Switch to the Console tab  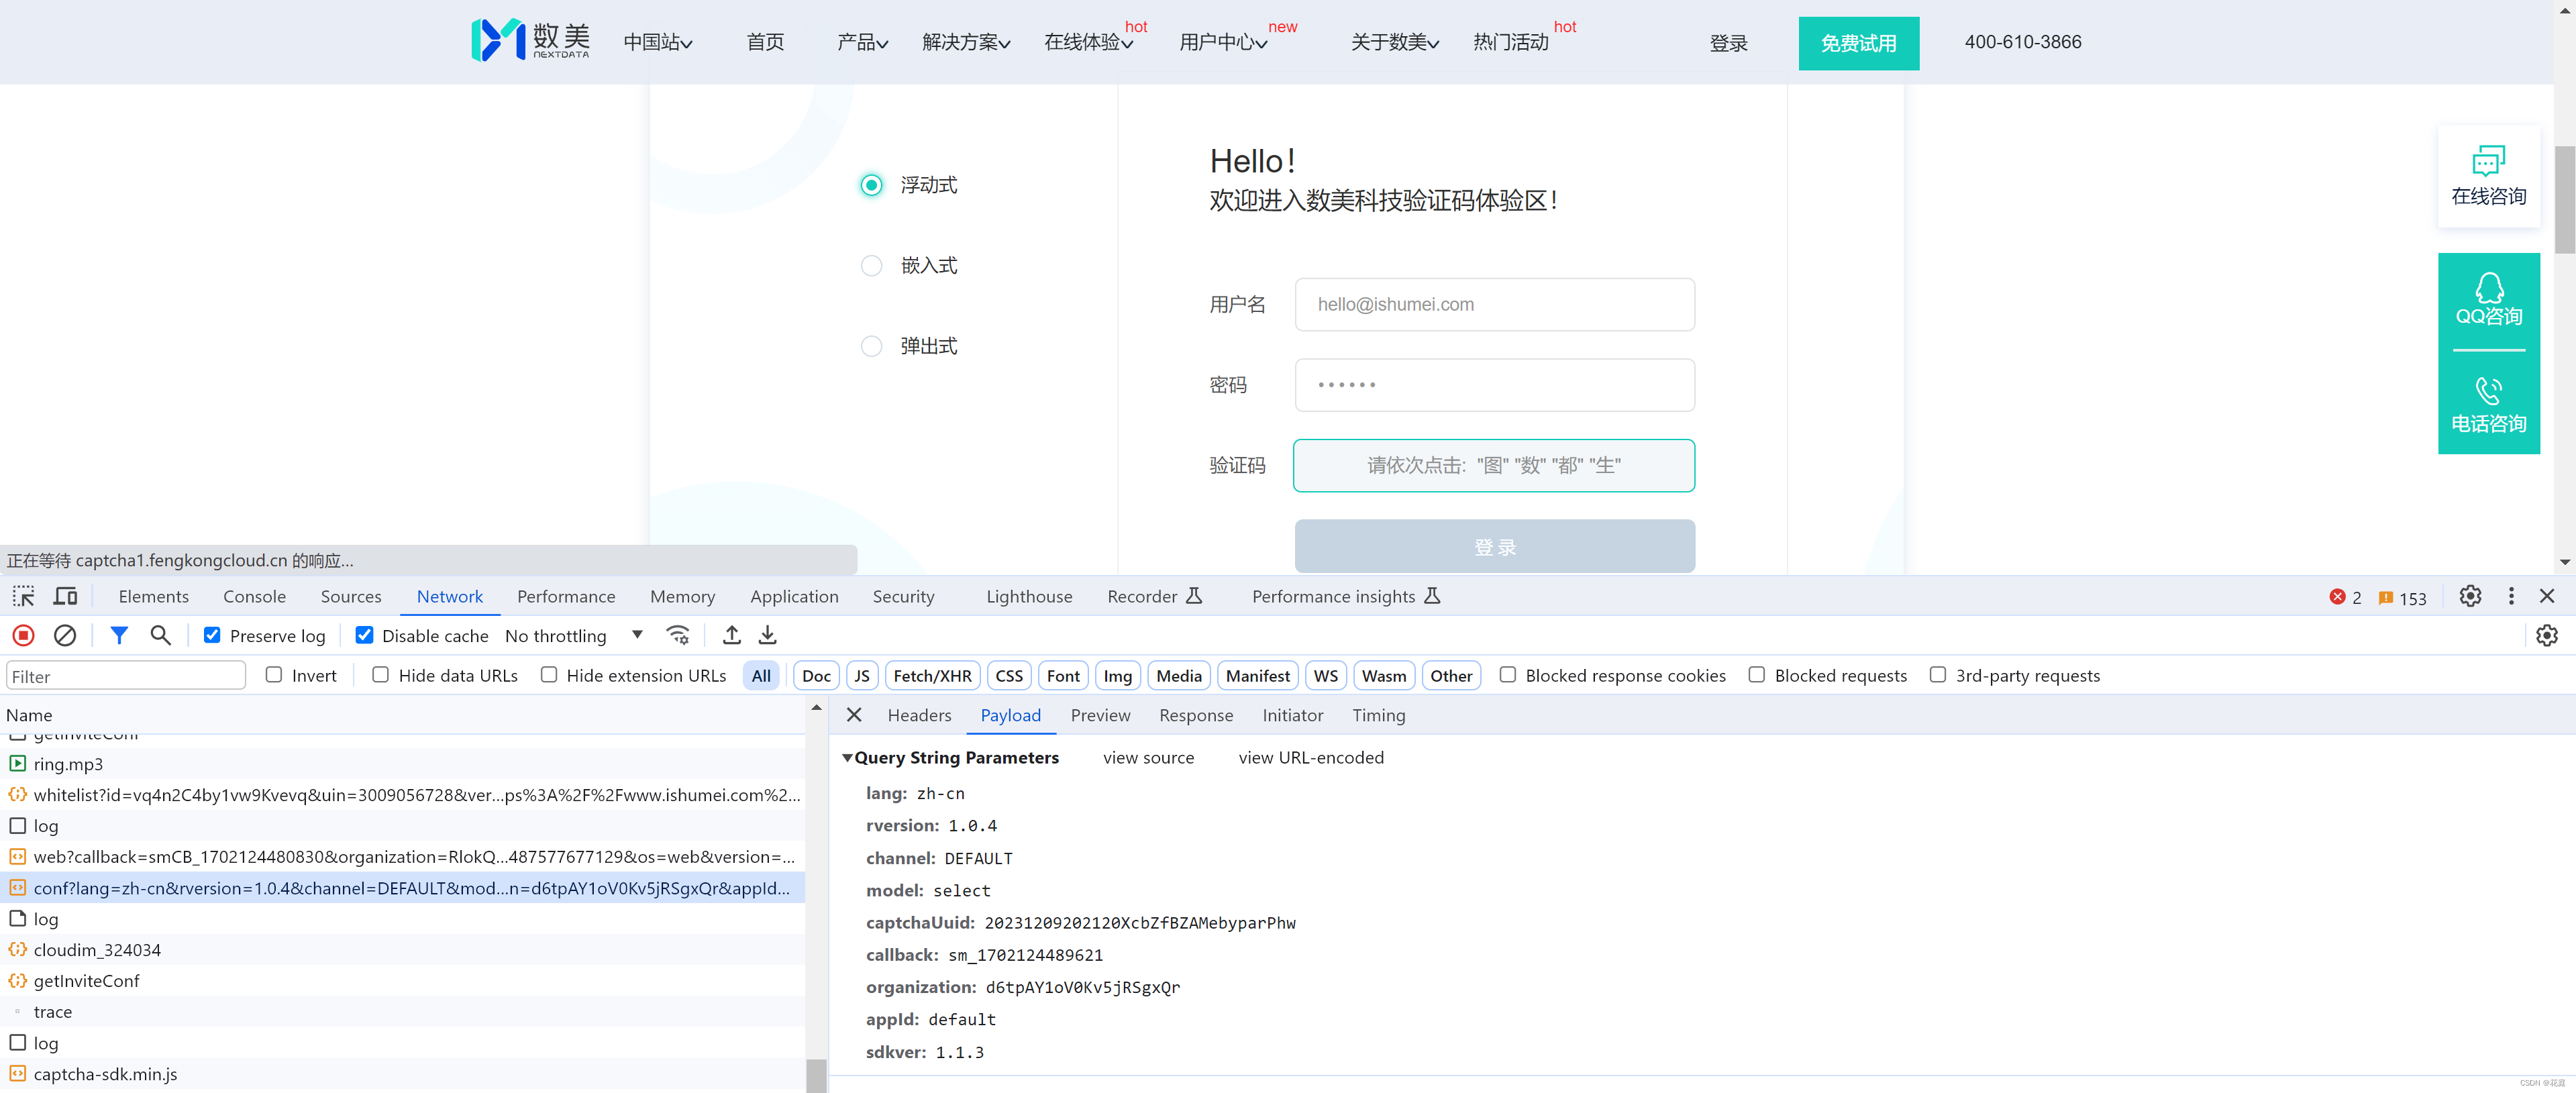pos(255,597)
